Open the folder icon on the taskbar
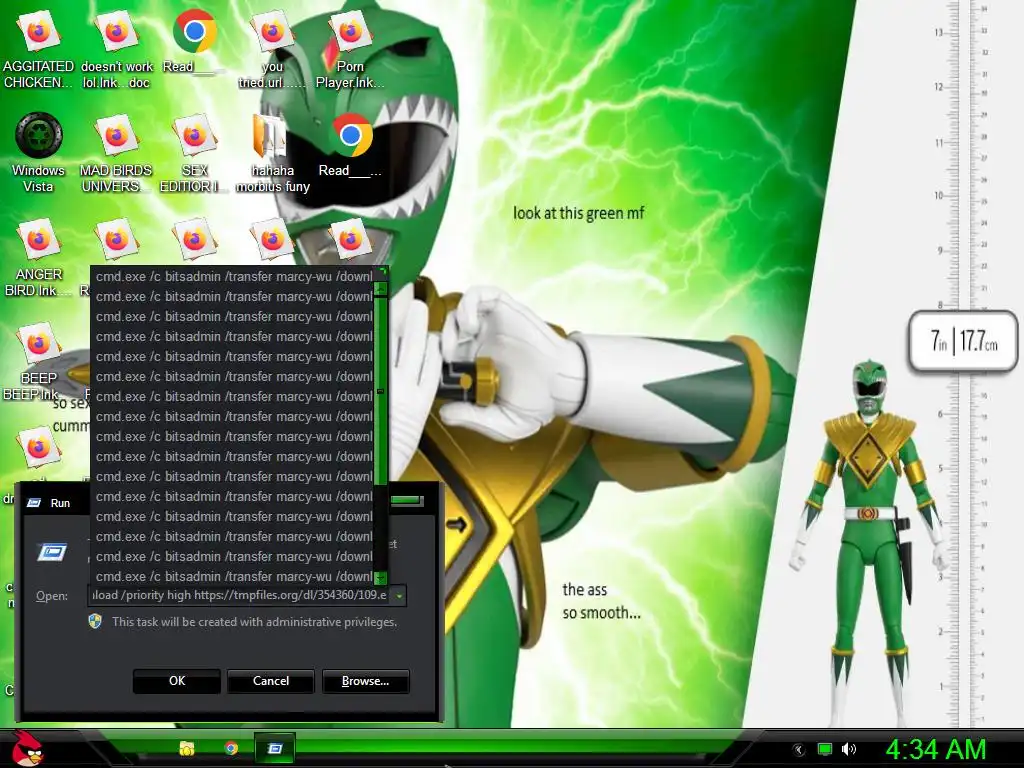Screen dimensions: 1024x768 (187, 748)
